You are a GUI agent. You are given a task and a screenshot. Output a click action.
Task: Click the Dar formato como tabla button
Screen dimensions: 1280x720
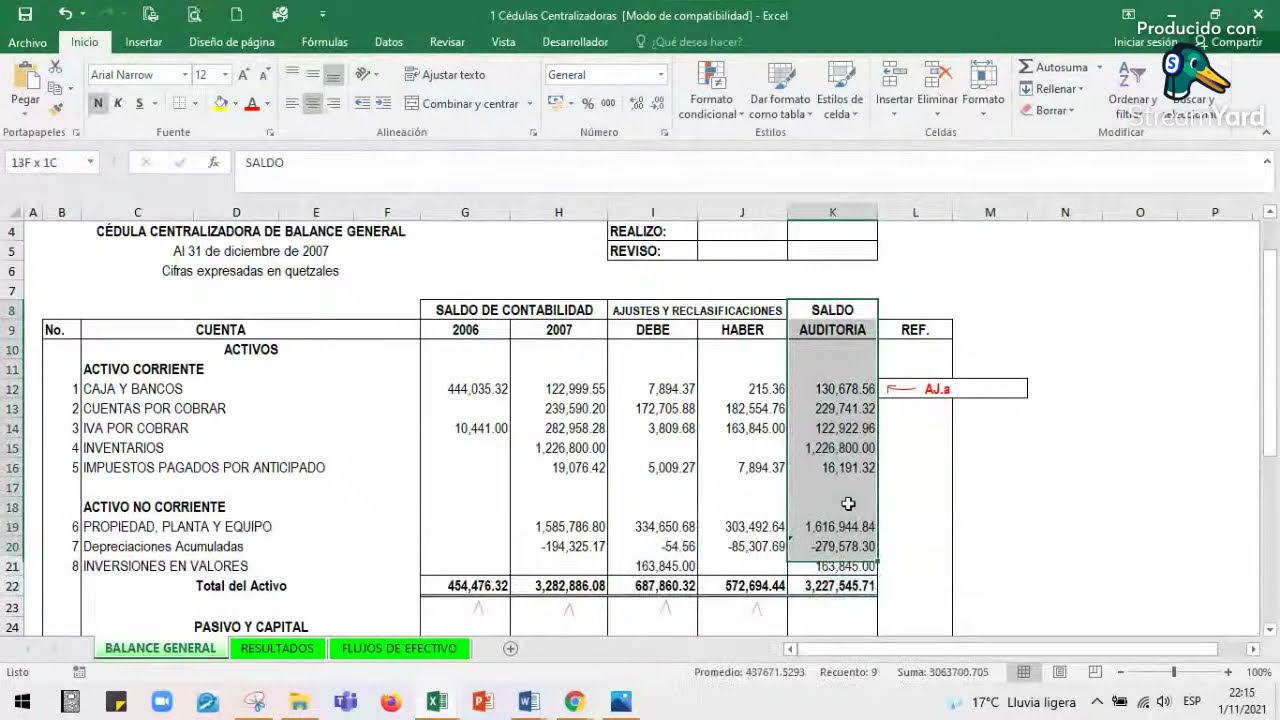coord(780,91)
